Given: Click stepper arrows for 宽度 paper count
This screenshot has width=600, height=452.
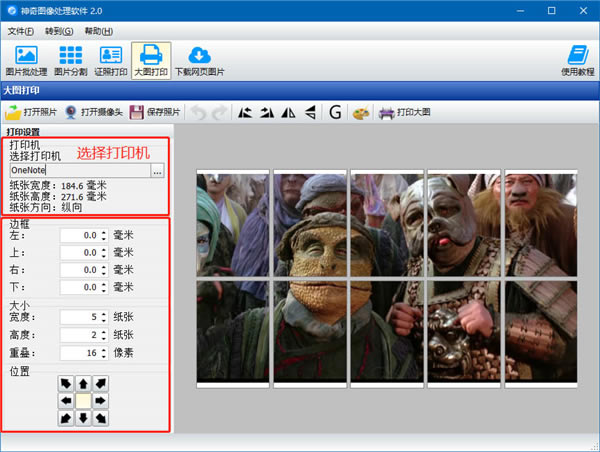Looking at the screenshot, I should click(103, 317).
